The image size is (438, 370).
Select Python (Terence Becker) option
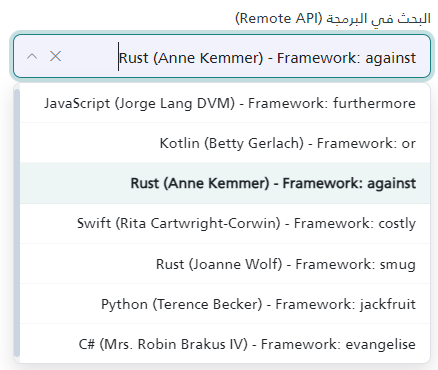pos(225,304)
